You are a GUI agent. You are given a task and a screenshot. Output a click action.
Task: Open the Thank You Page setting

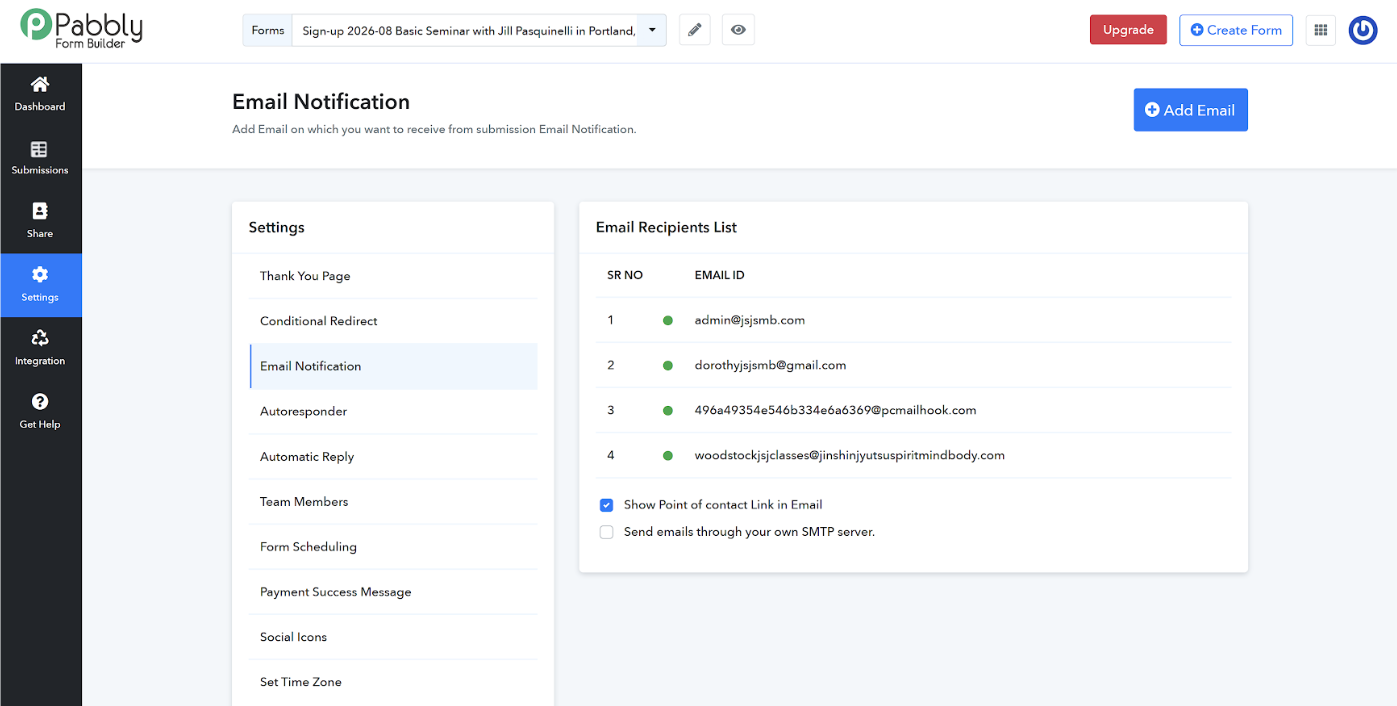pyautogui.click(x=393, y=276)
